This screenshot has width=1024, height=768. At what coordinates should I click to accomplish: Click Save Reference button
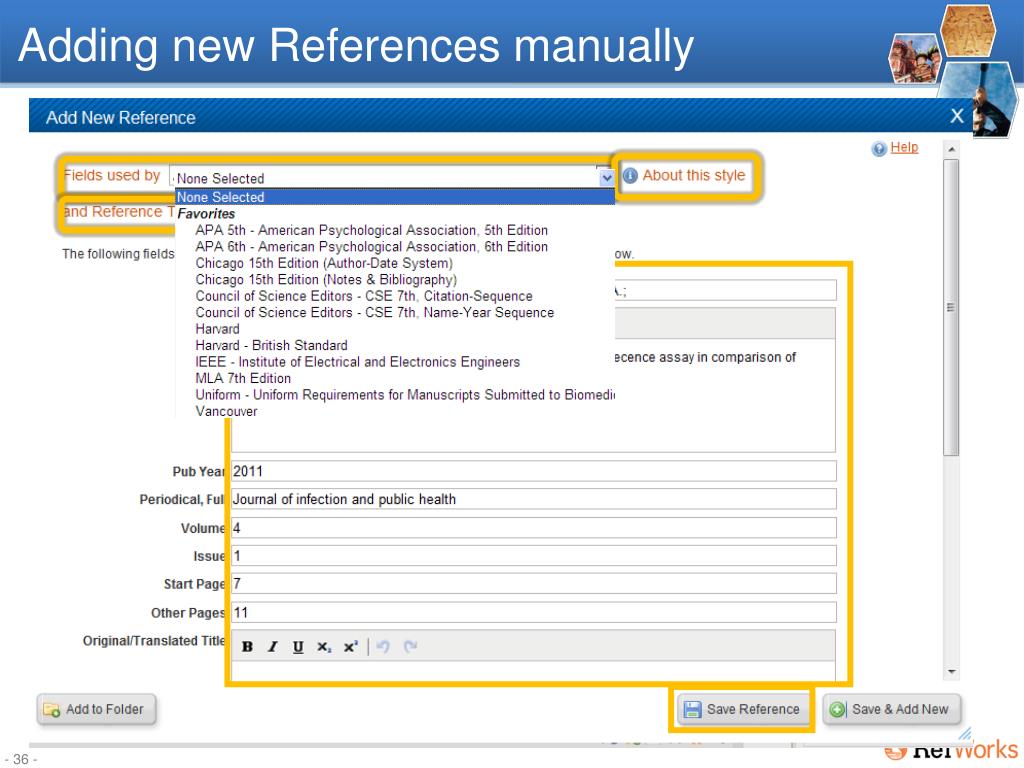point(741,710)
